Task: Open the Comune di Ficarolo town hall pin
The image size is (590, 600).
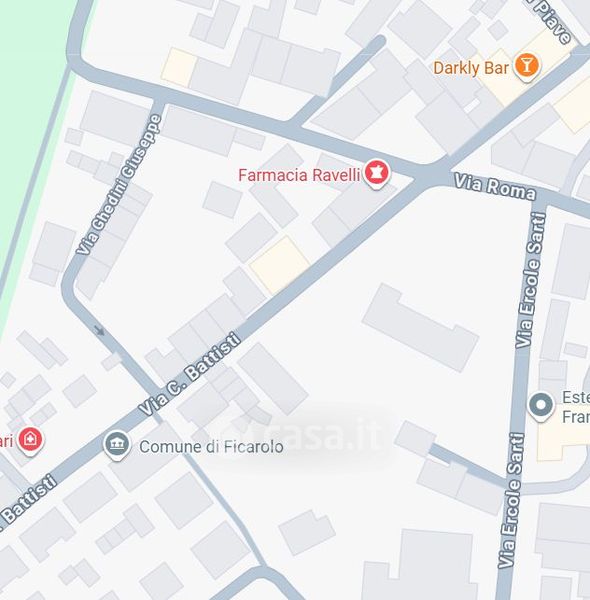Action: 117,445
